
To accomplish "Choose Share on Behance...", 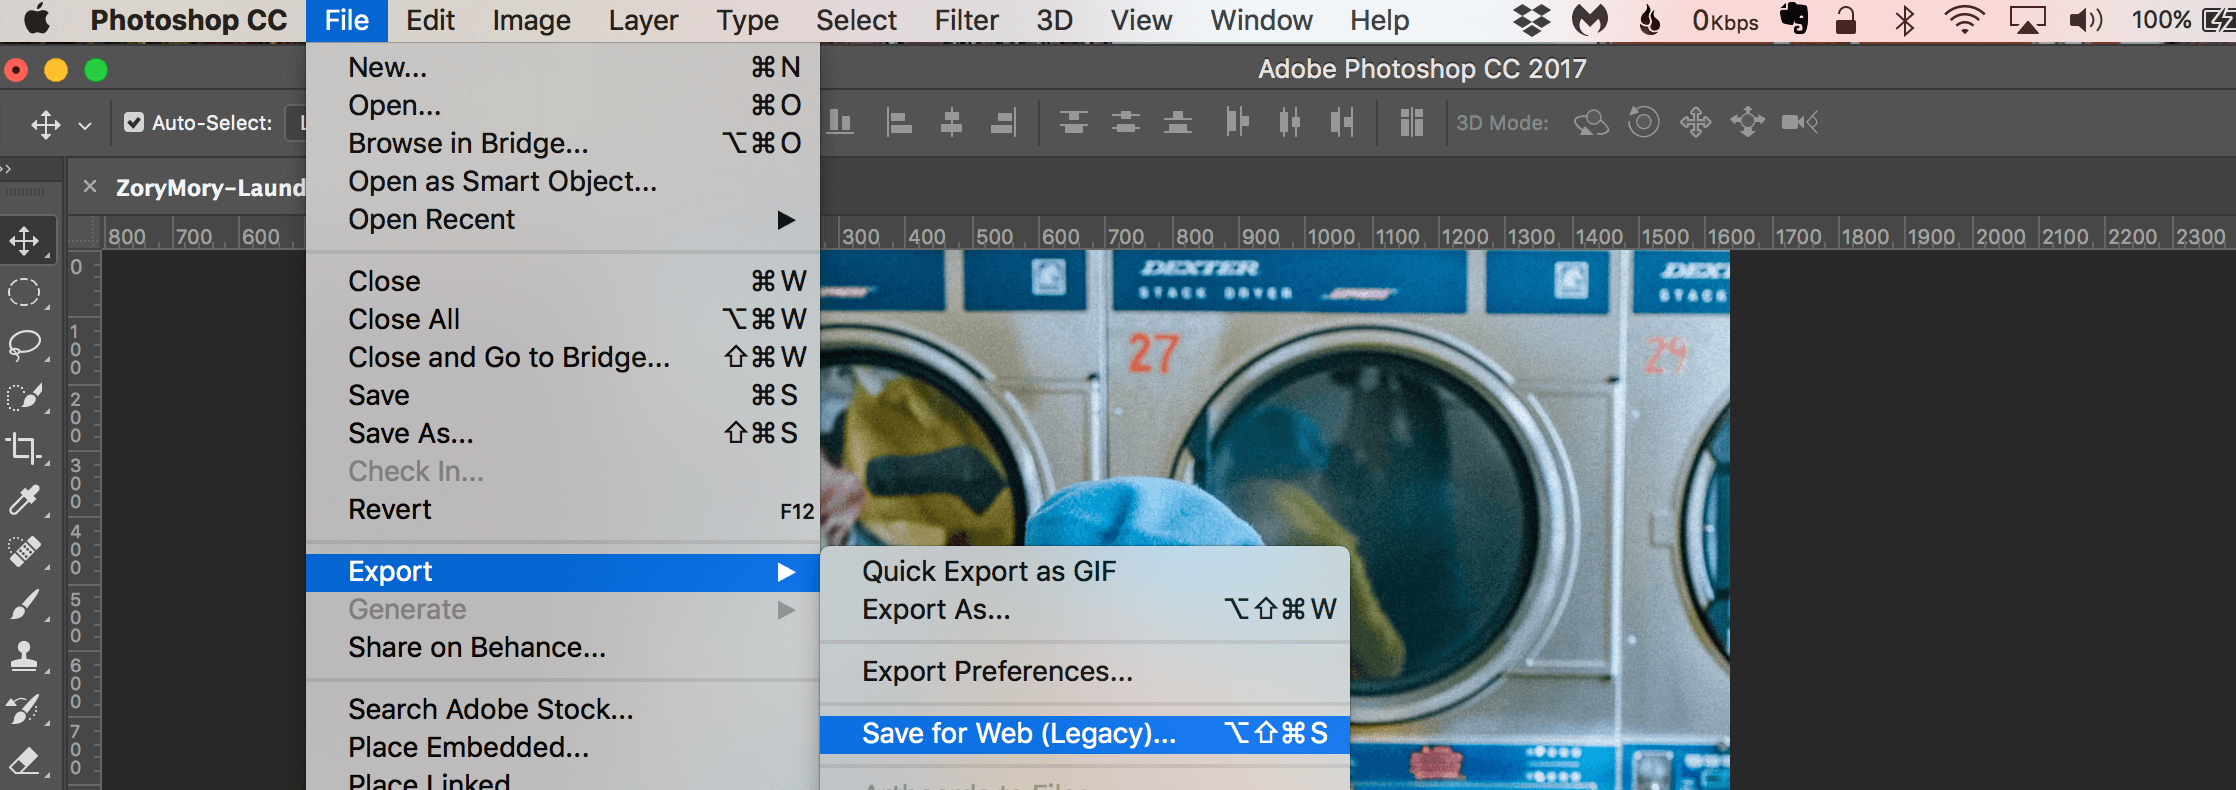I will click(x=563, y=648).
